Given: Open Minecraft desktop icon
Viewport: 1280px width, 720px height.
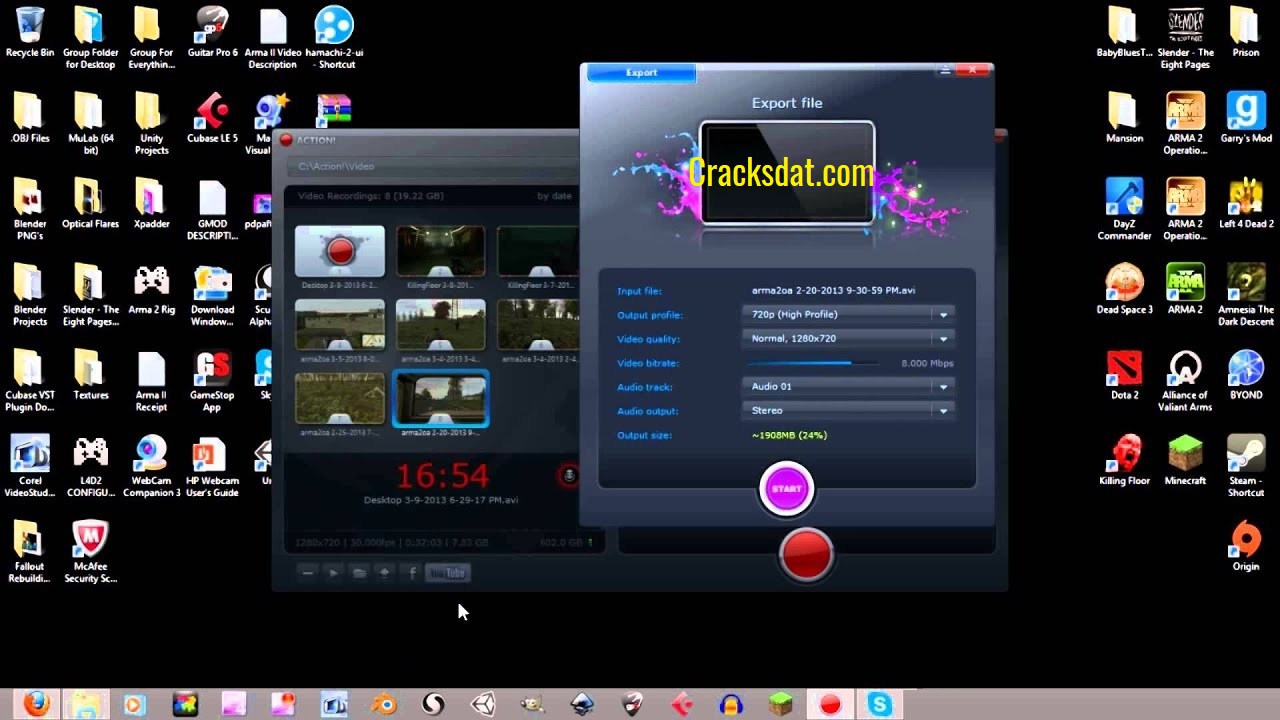Looking at the screenshot, I should [x=1185, y=460].
